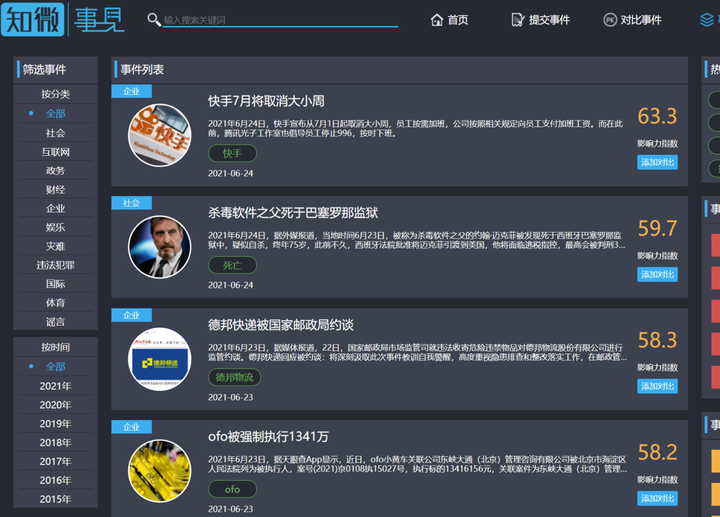The height and width of the screenshot is (517, 720).
Task: Click the Kuaishou event thumbnail image
Action: pos(159,135)
